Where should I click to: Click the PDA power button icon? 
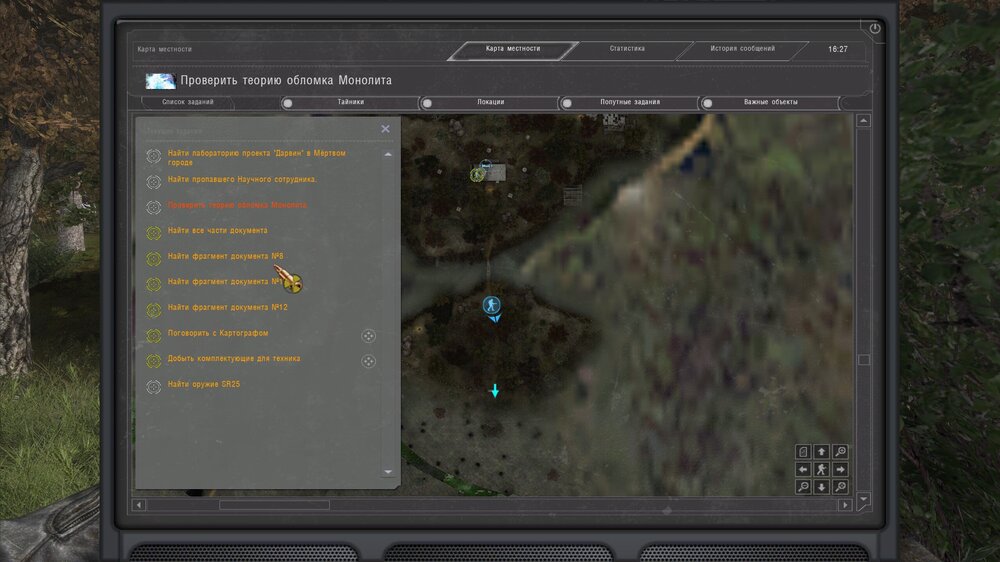coord(875,28)
